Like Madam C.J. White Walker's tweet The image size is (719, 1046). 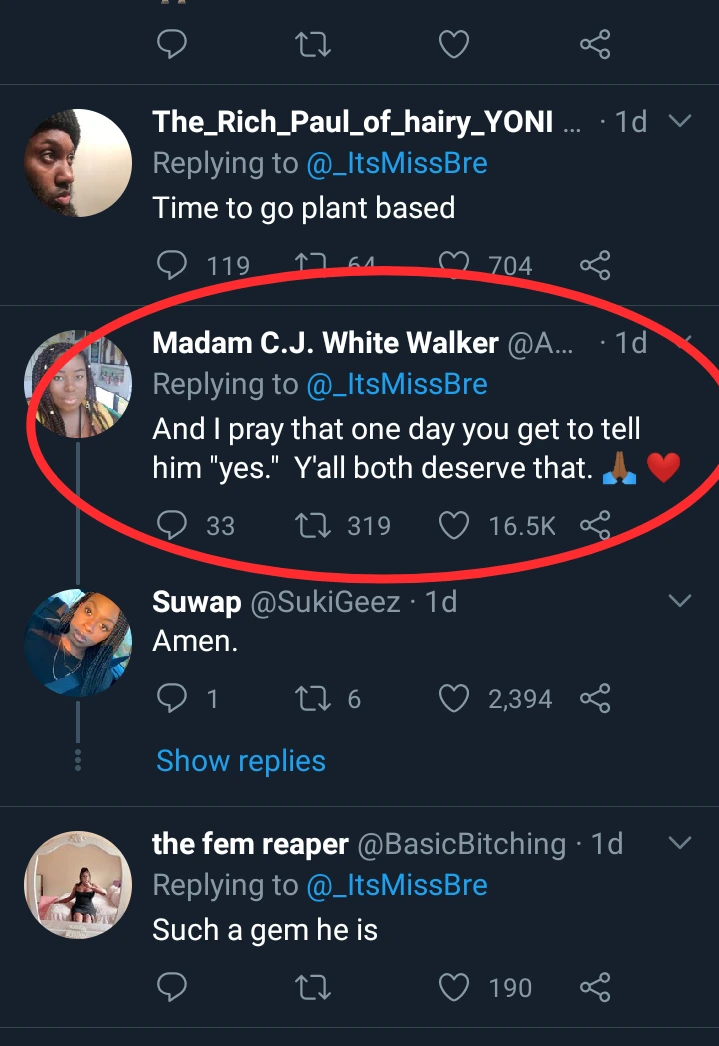click(455, 525)
